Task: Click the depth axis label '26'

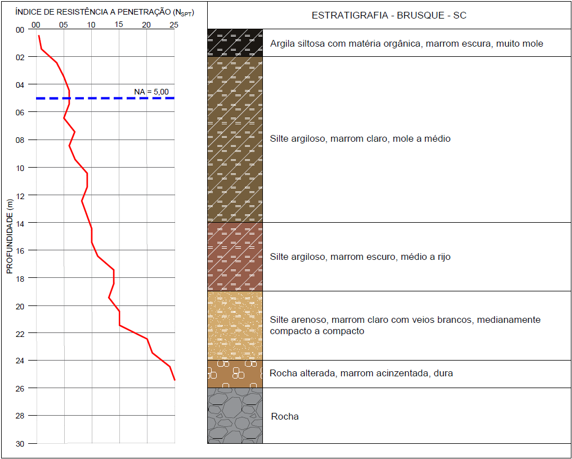Action: pyautogui.click(x=20, y=389)
